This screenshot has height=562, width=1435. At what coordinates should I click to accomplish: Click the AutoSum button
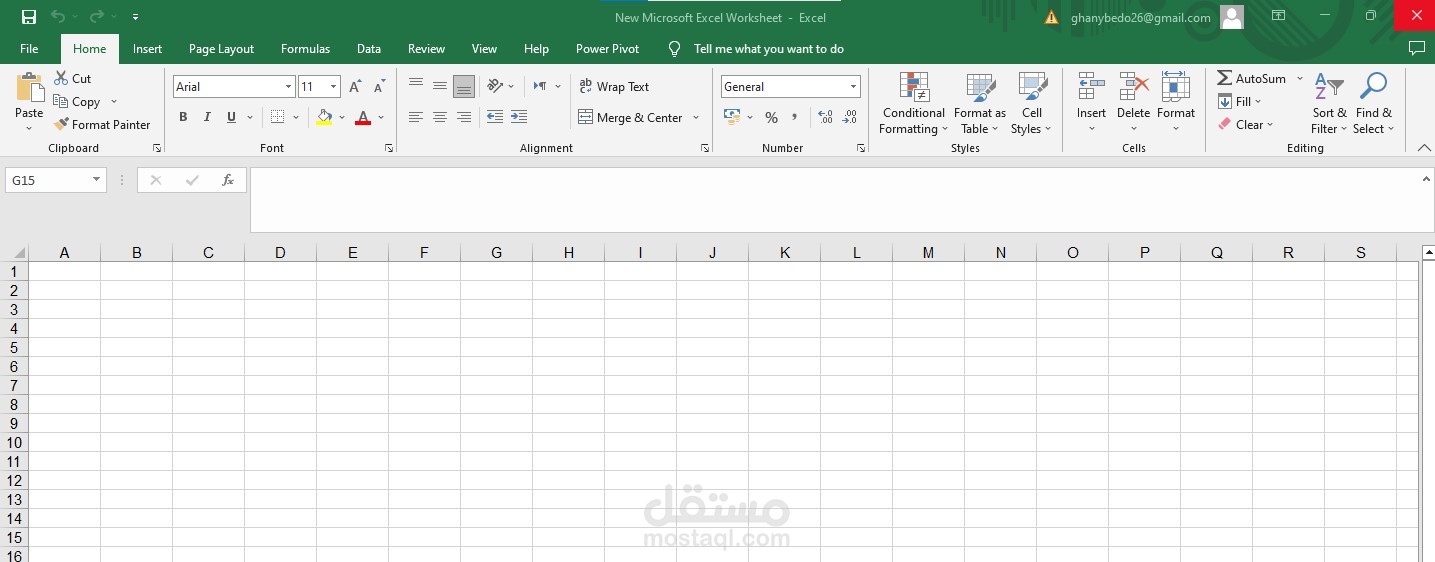pyautogui.click(x=1251, y=78)
